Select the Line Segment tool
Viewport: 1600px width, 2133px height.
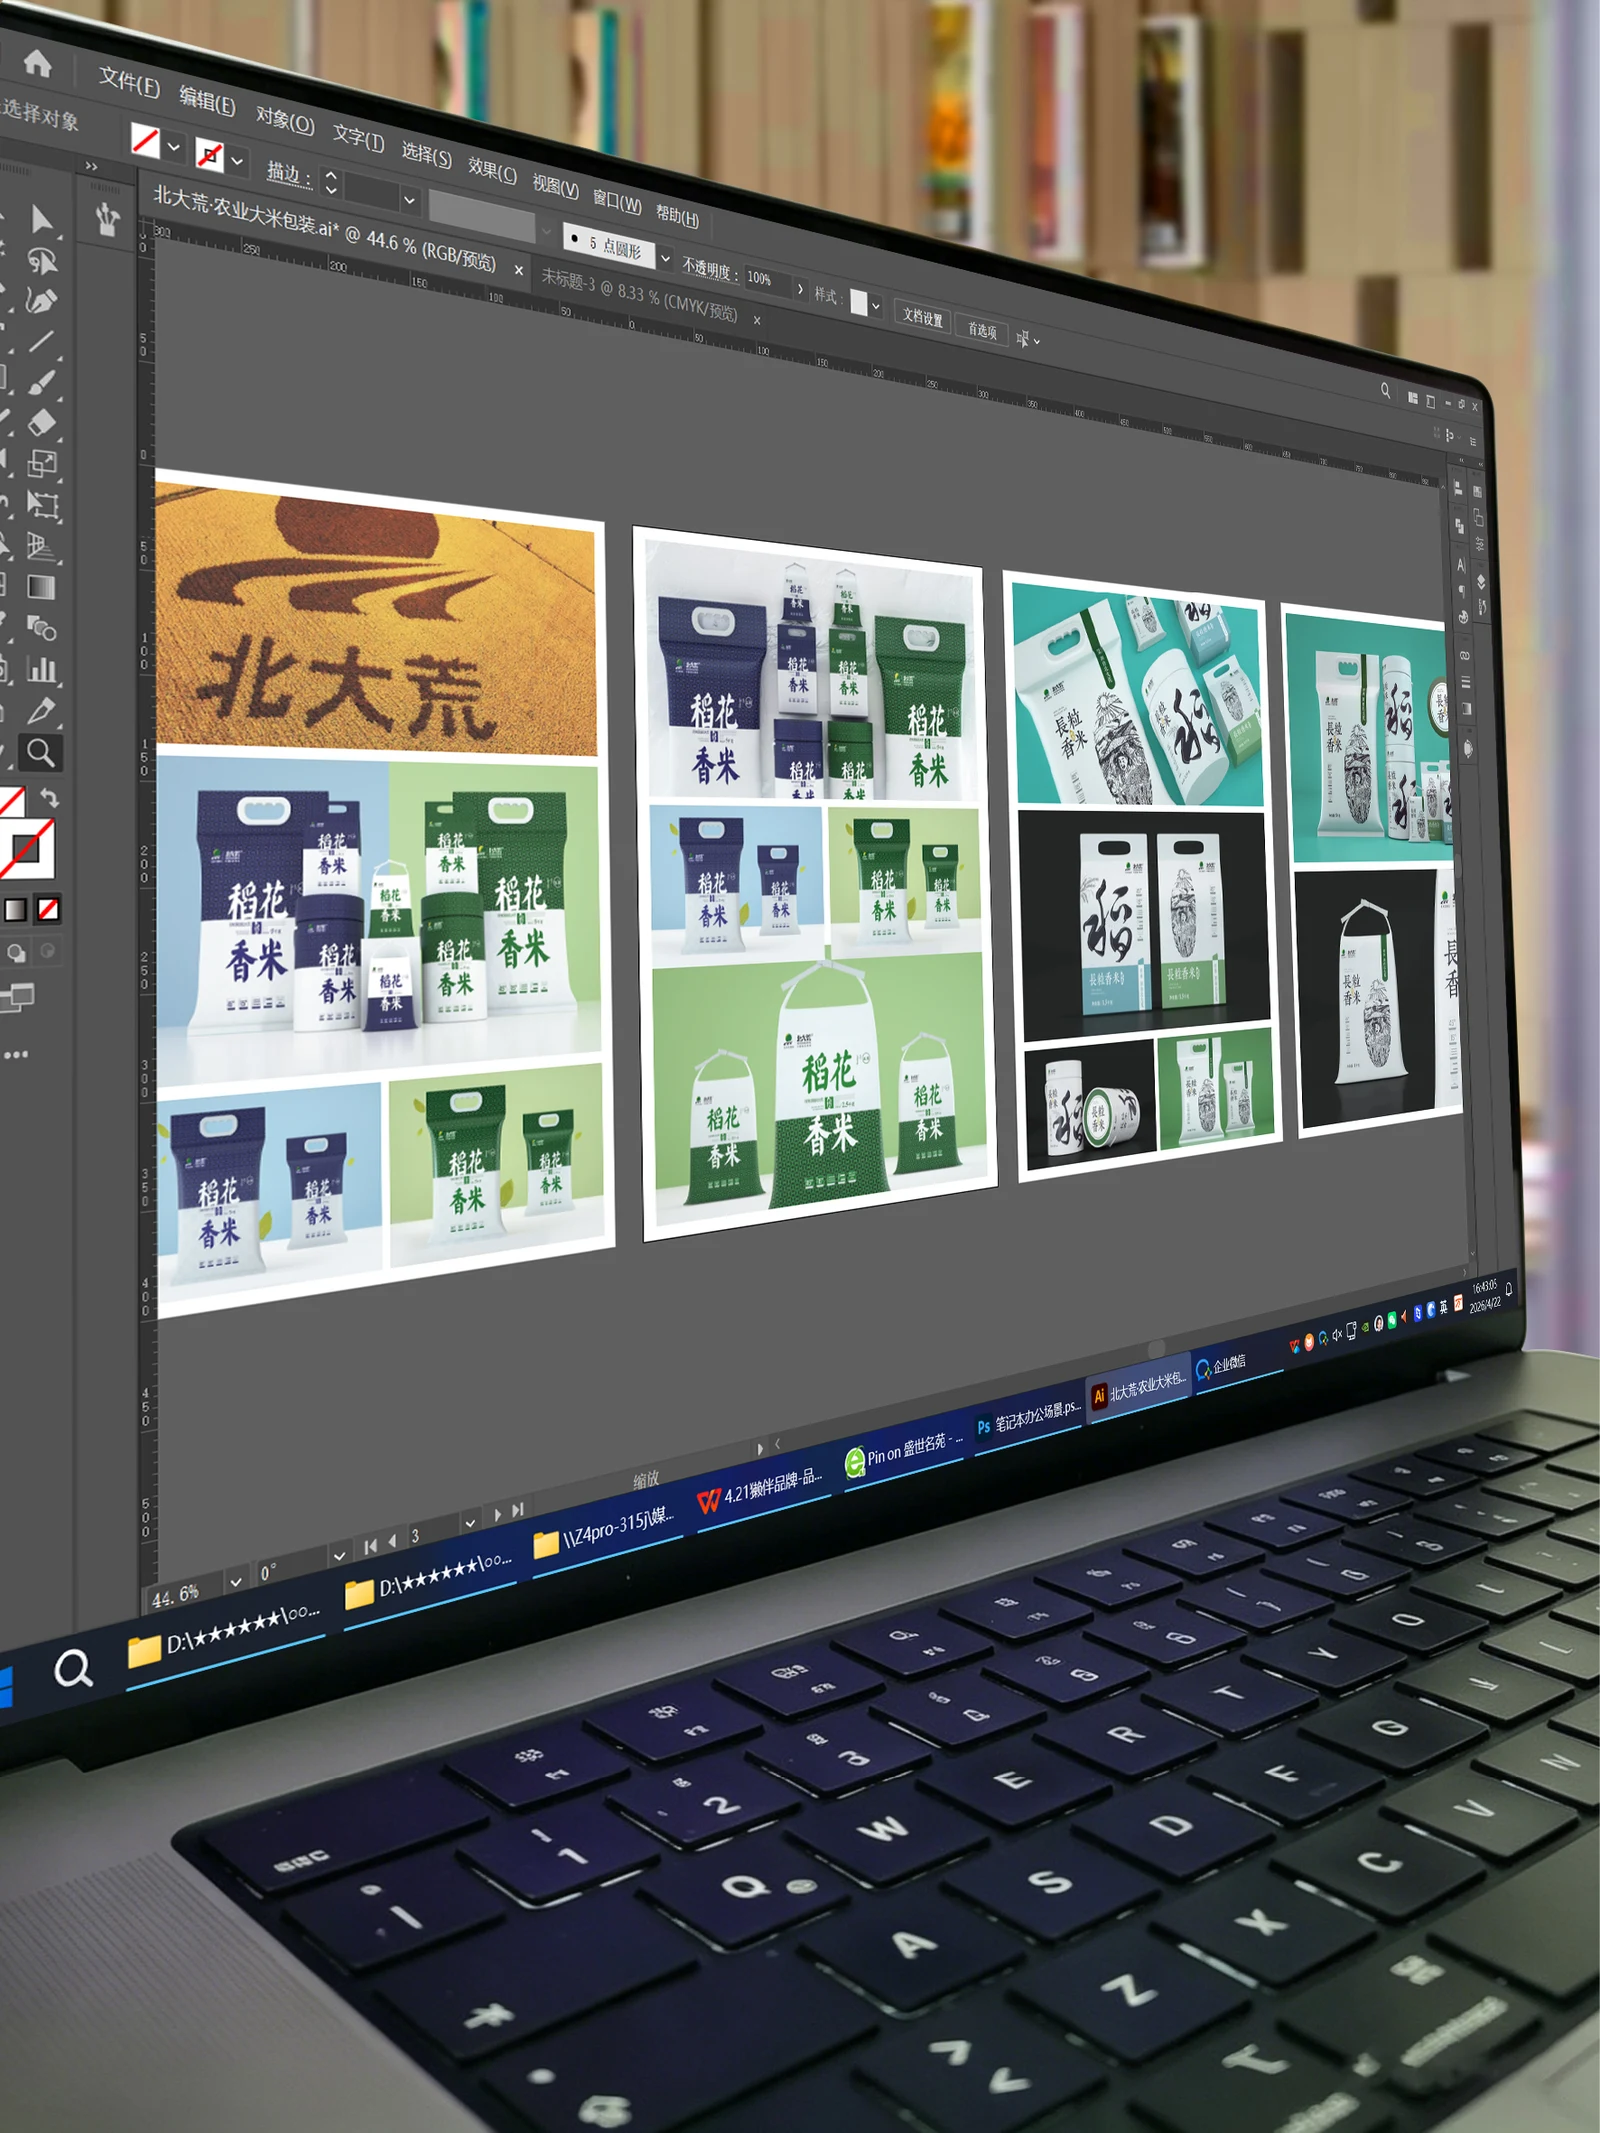point(40,341)
